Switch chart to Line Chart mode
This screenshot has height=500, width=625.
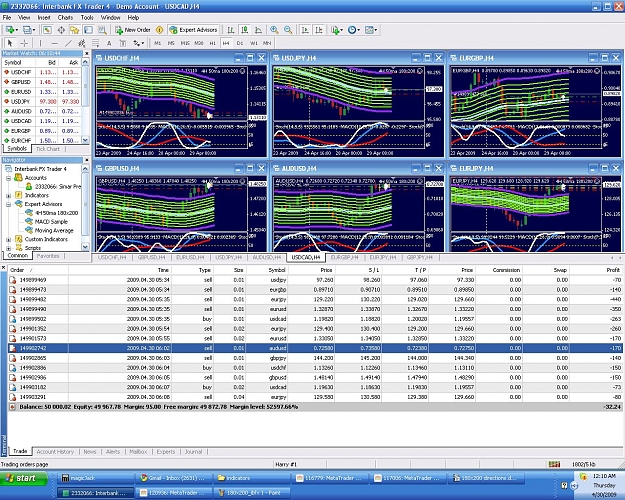tap(258, 30)
